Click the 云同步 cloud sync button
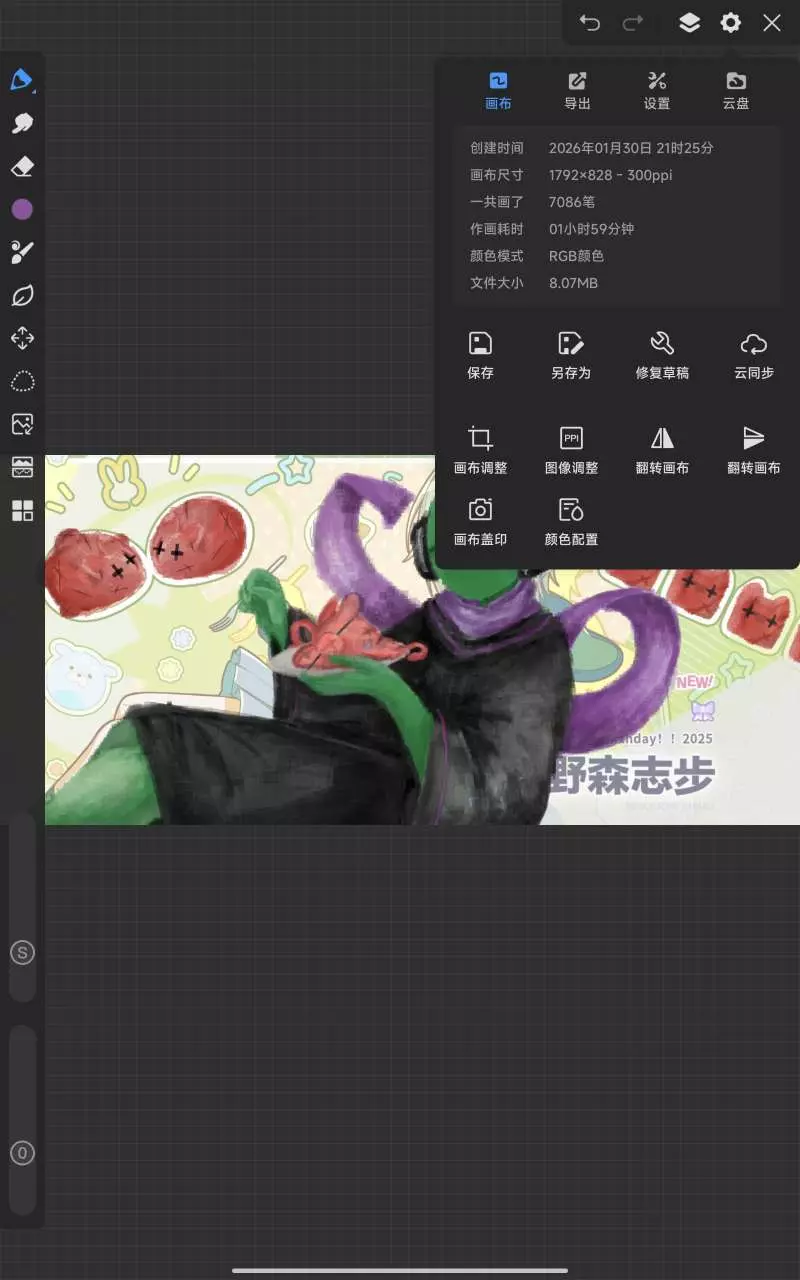800x1280 pixels. [754, 355]
